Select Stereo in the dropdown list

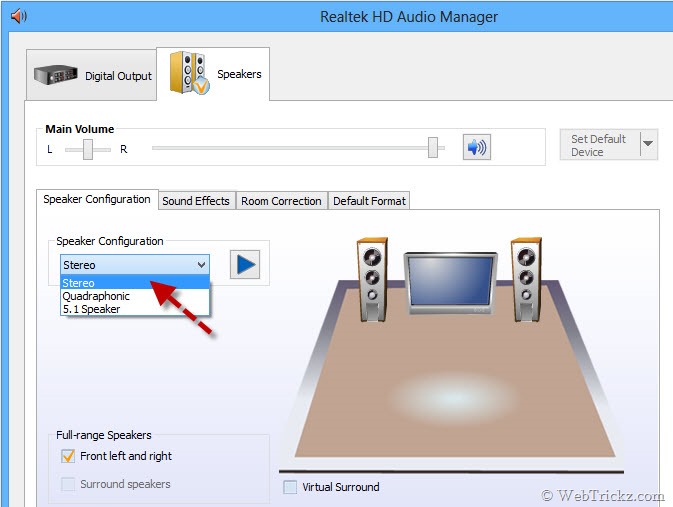[135, 282]
